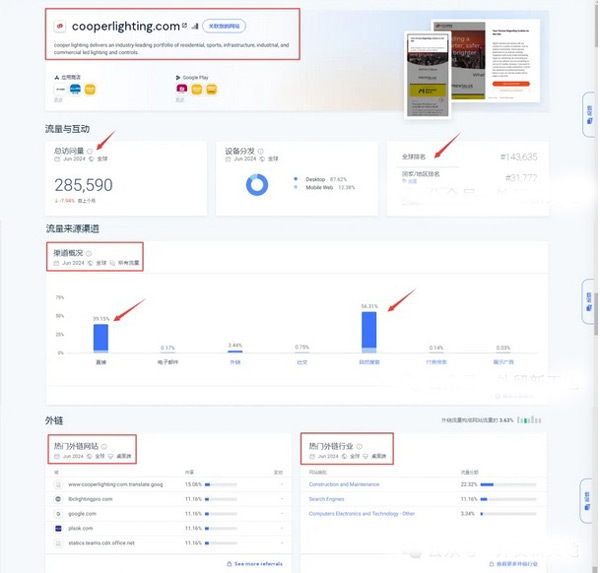Click the info icon beside 热门外链行业
Screen dimensions: 600x573
pos(360,446)
